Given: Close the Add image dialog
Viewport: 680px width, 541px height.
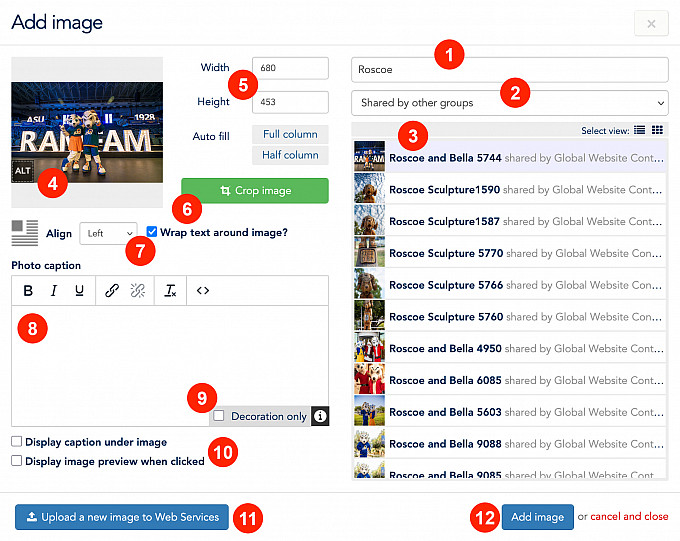Looking at the screenshot, I should pos(651,24).
